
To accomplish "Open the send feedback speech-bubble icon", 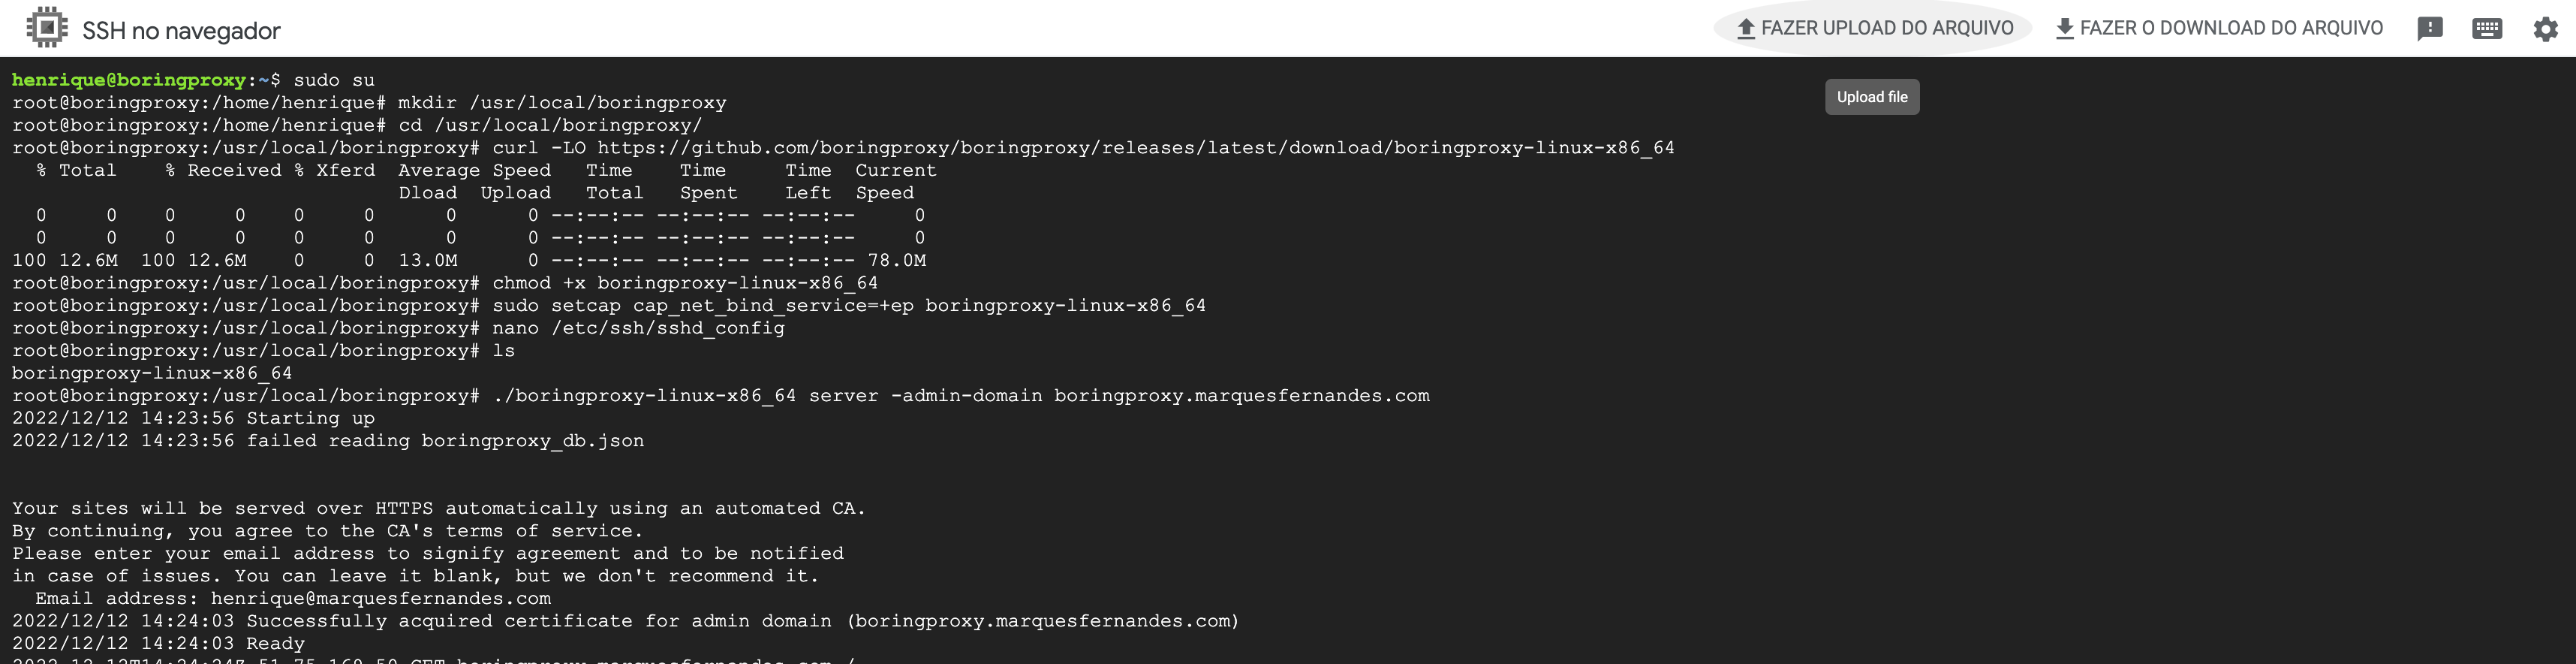I will click(x=2430, y=28).
